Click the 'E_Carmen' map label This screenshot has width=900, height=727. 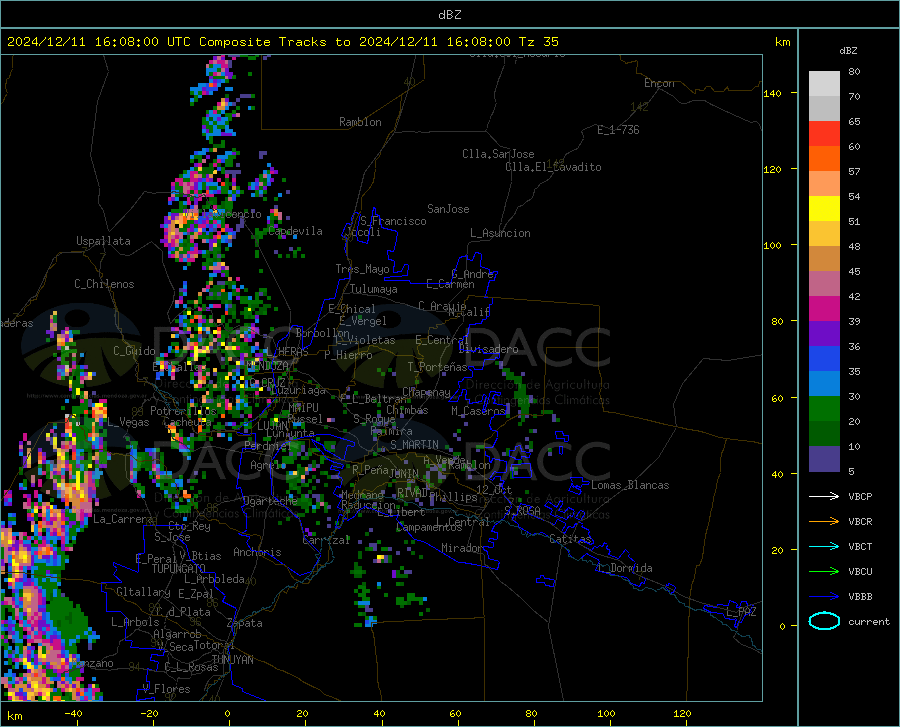(x=450, y=283)
